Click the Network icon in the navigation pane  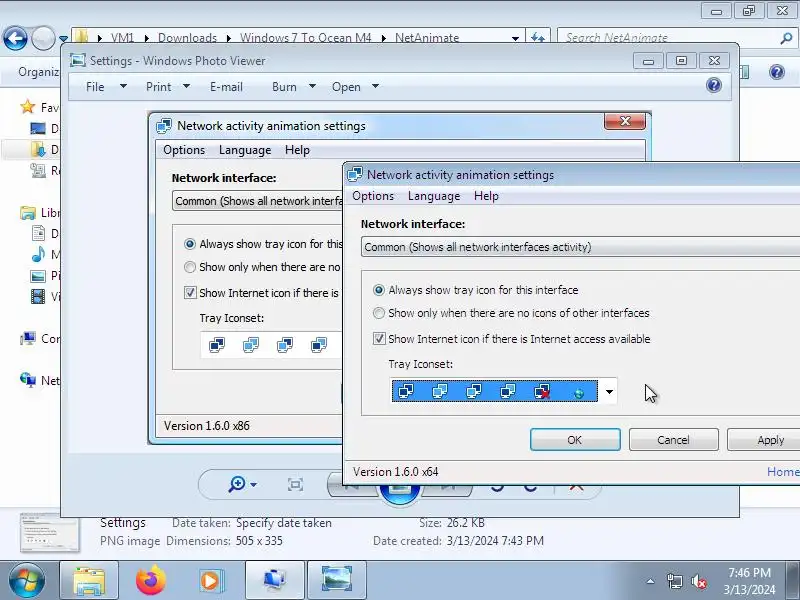(x=28, y=380)
